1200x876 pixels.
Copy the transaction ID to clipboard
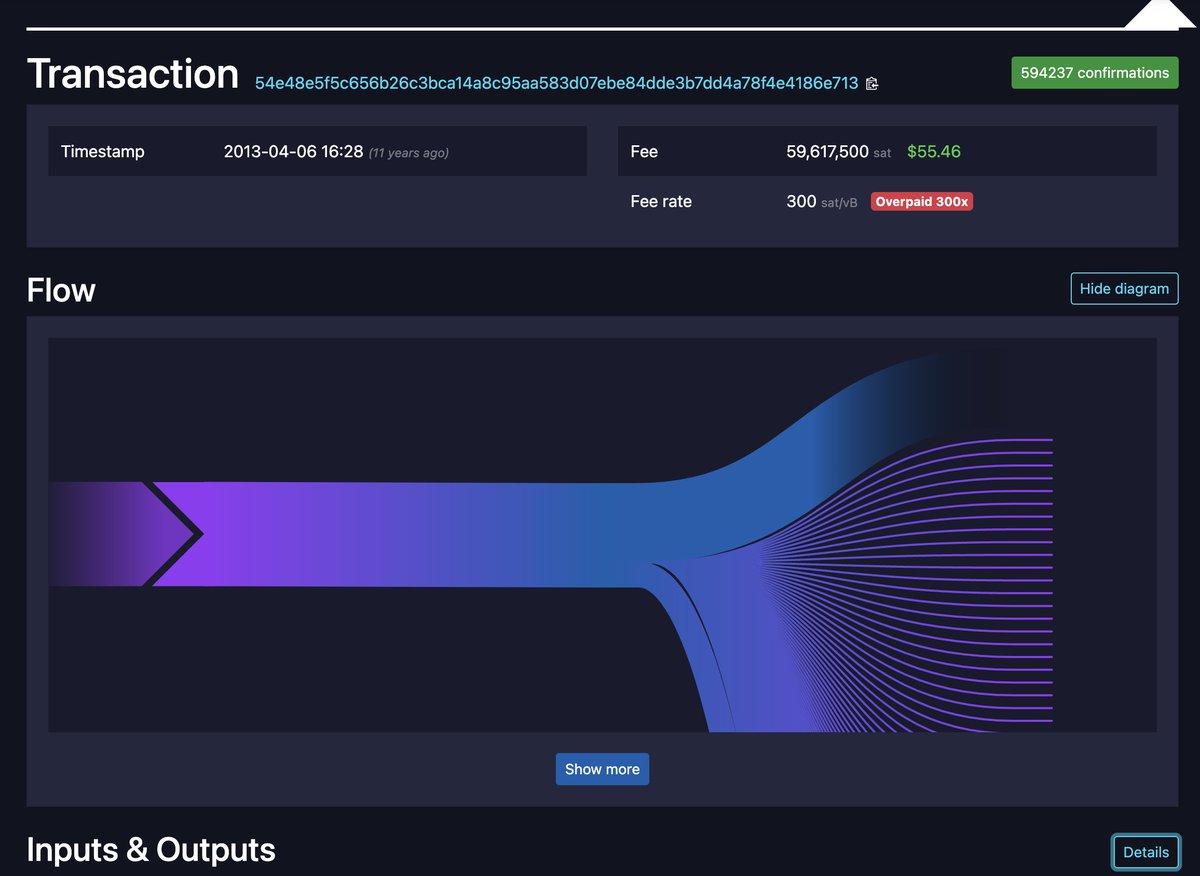tap(871, 83)
